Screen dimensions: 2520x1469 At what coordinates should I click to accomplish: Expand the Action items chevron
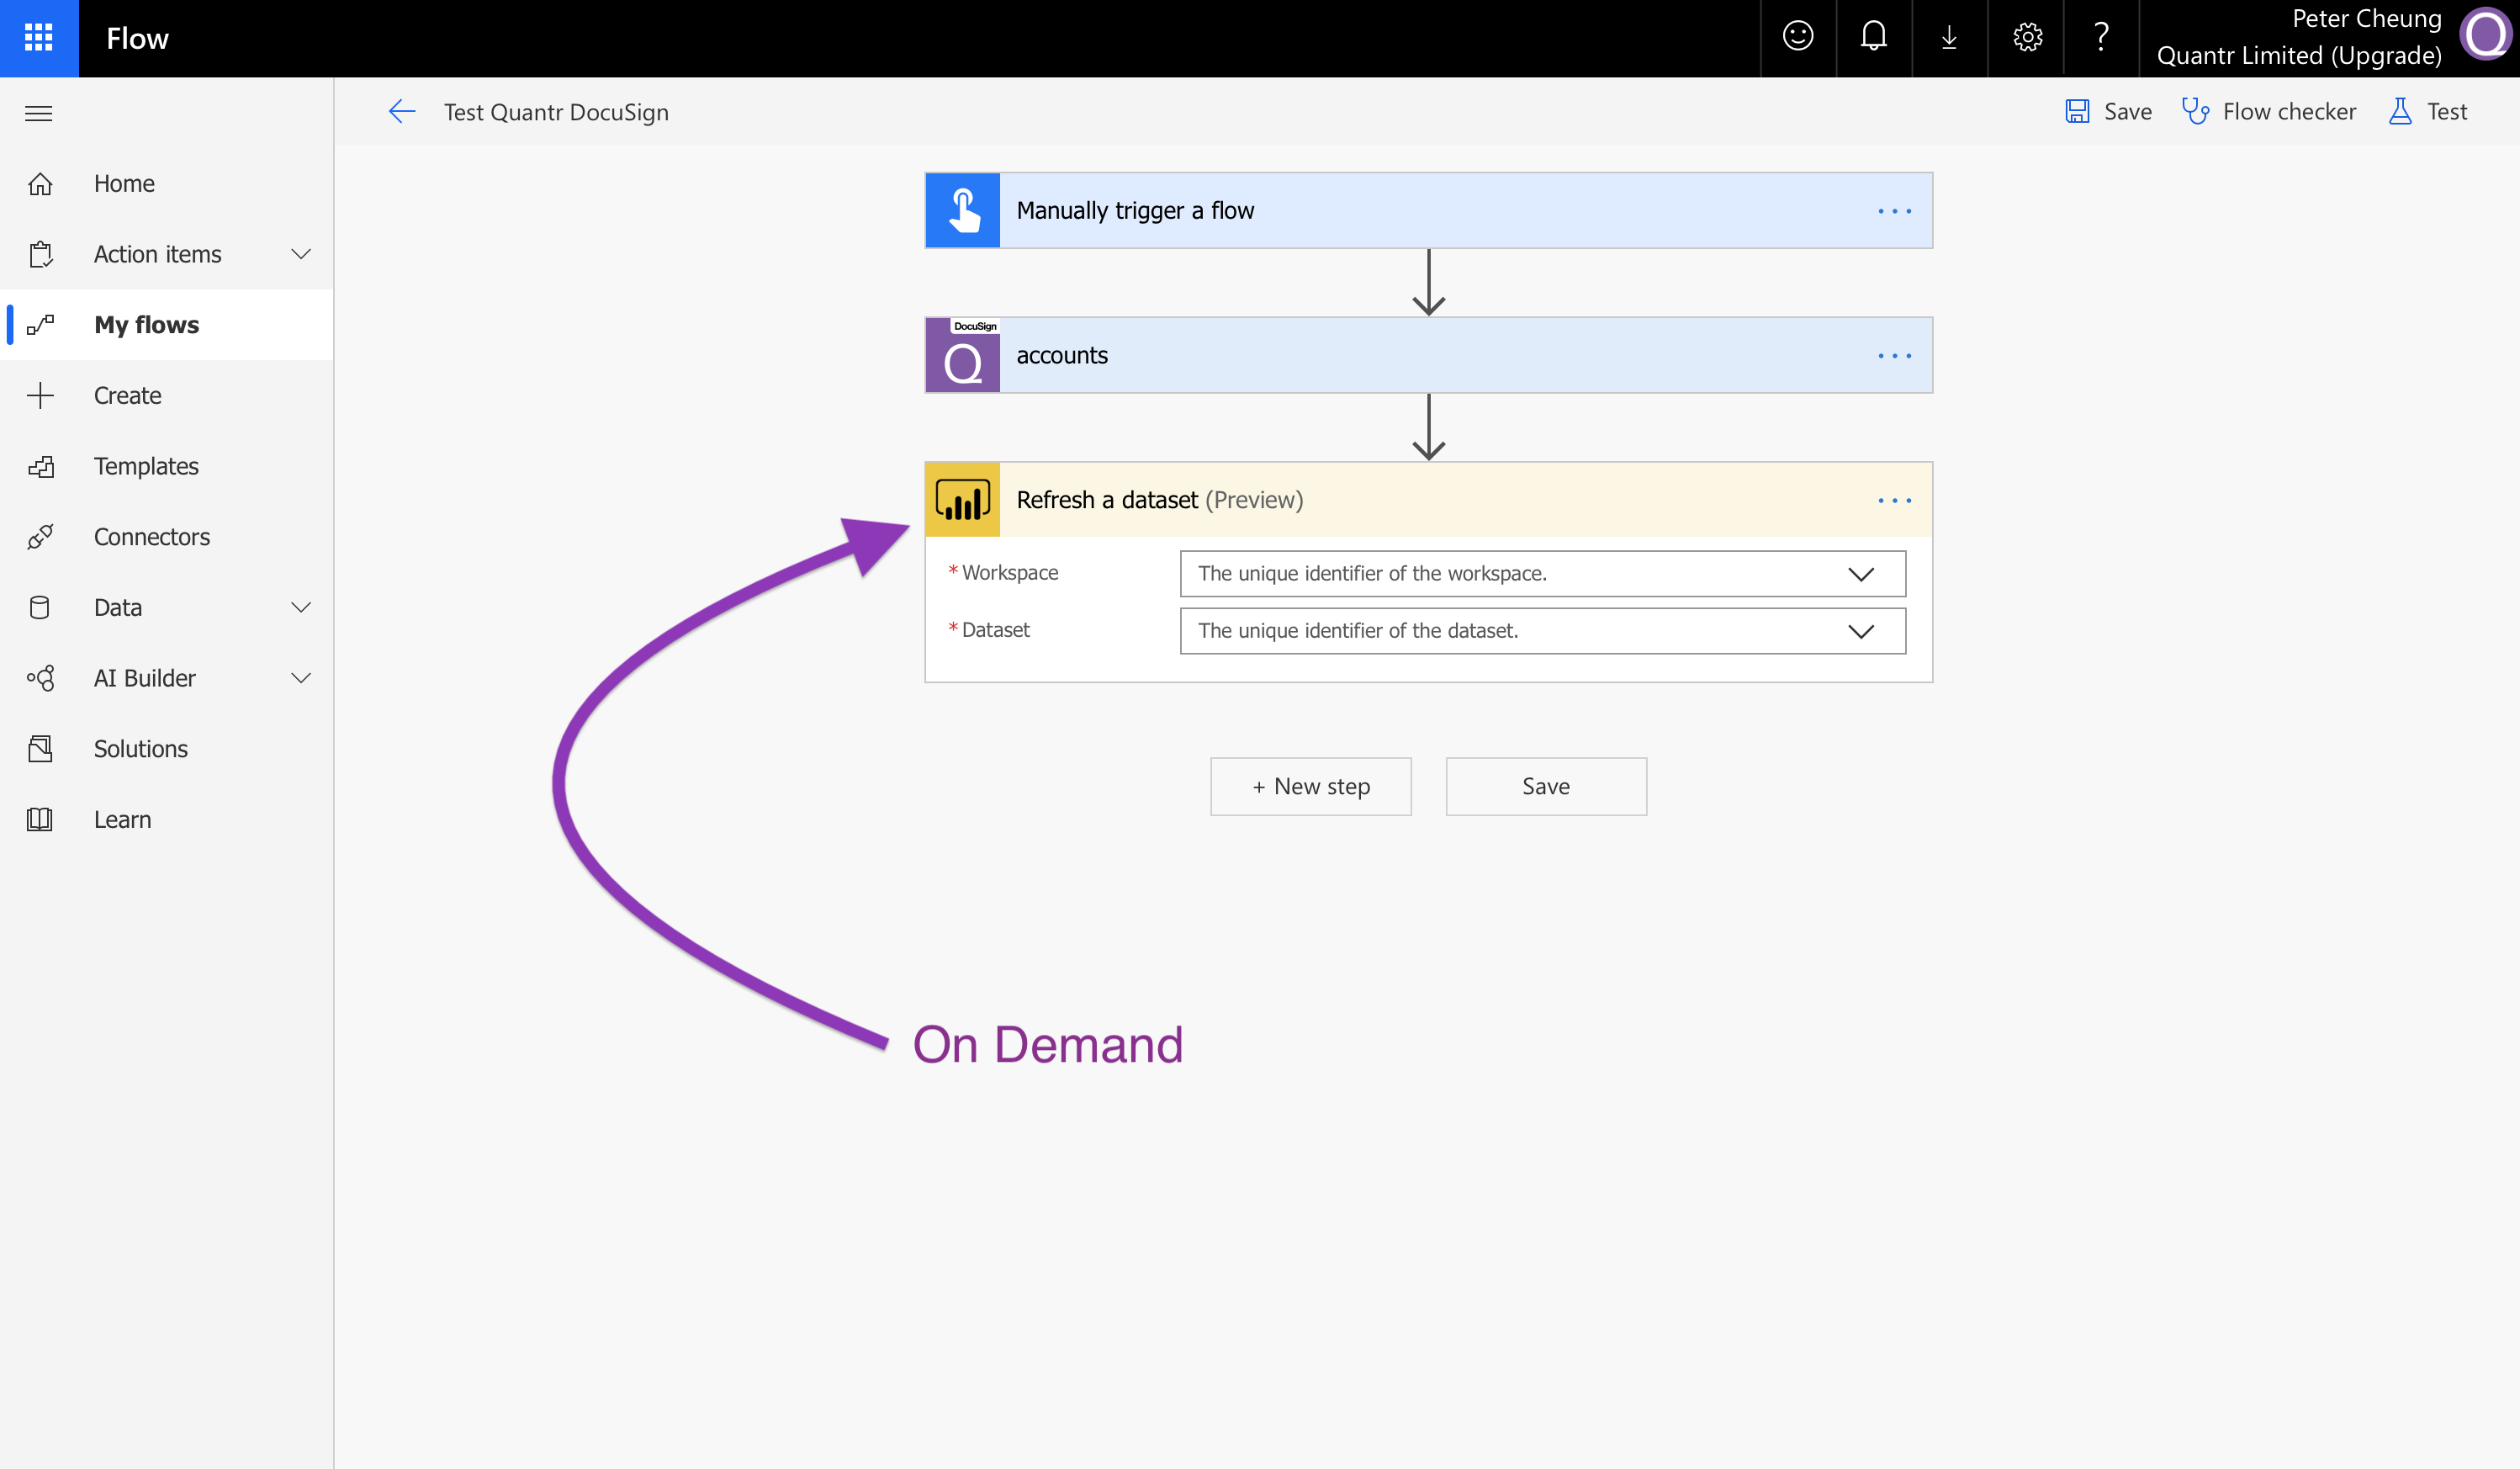click(x=301, y=254)
